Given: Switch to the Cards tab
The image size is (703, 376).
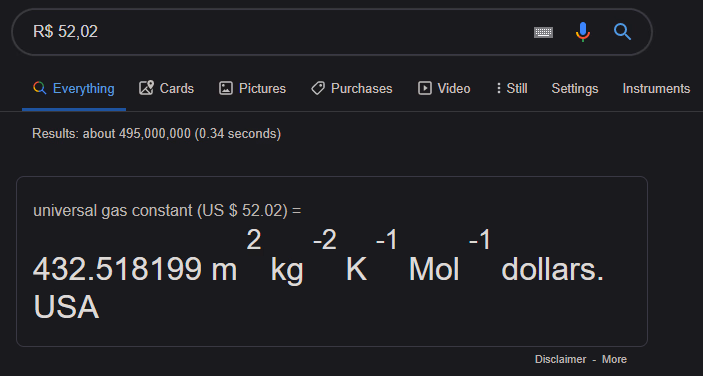Looking at the screenshot, I should 166,88.
